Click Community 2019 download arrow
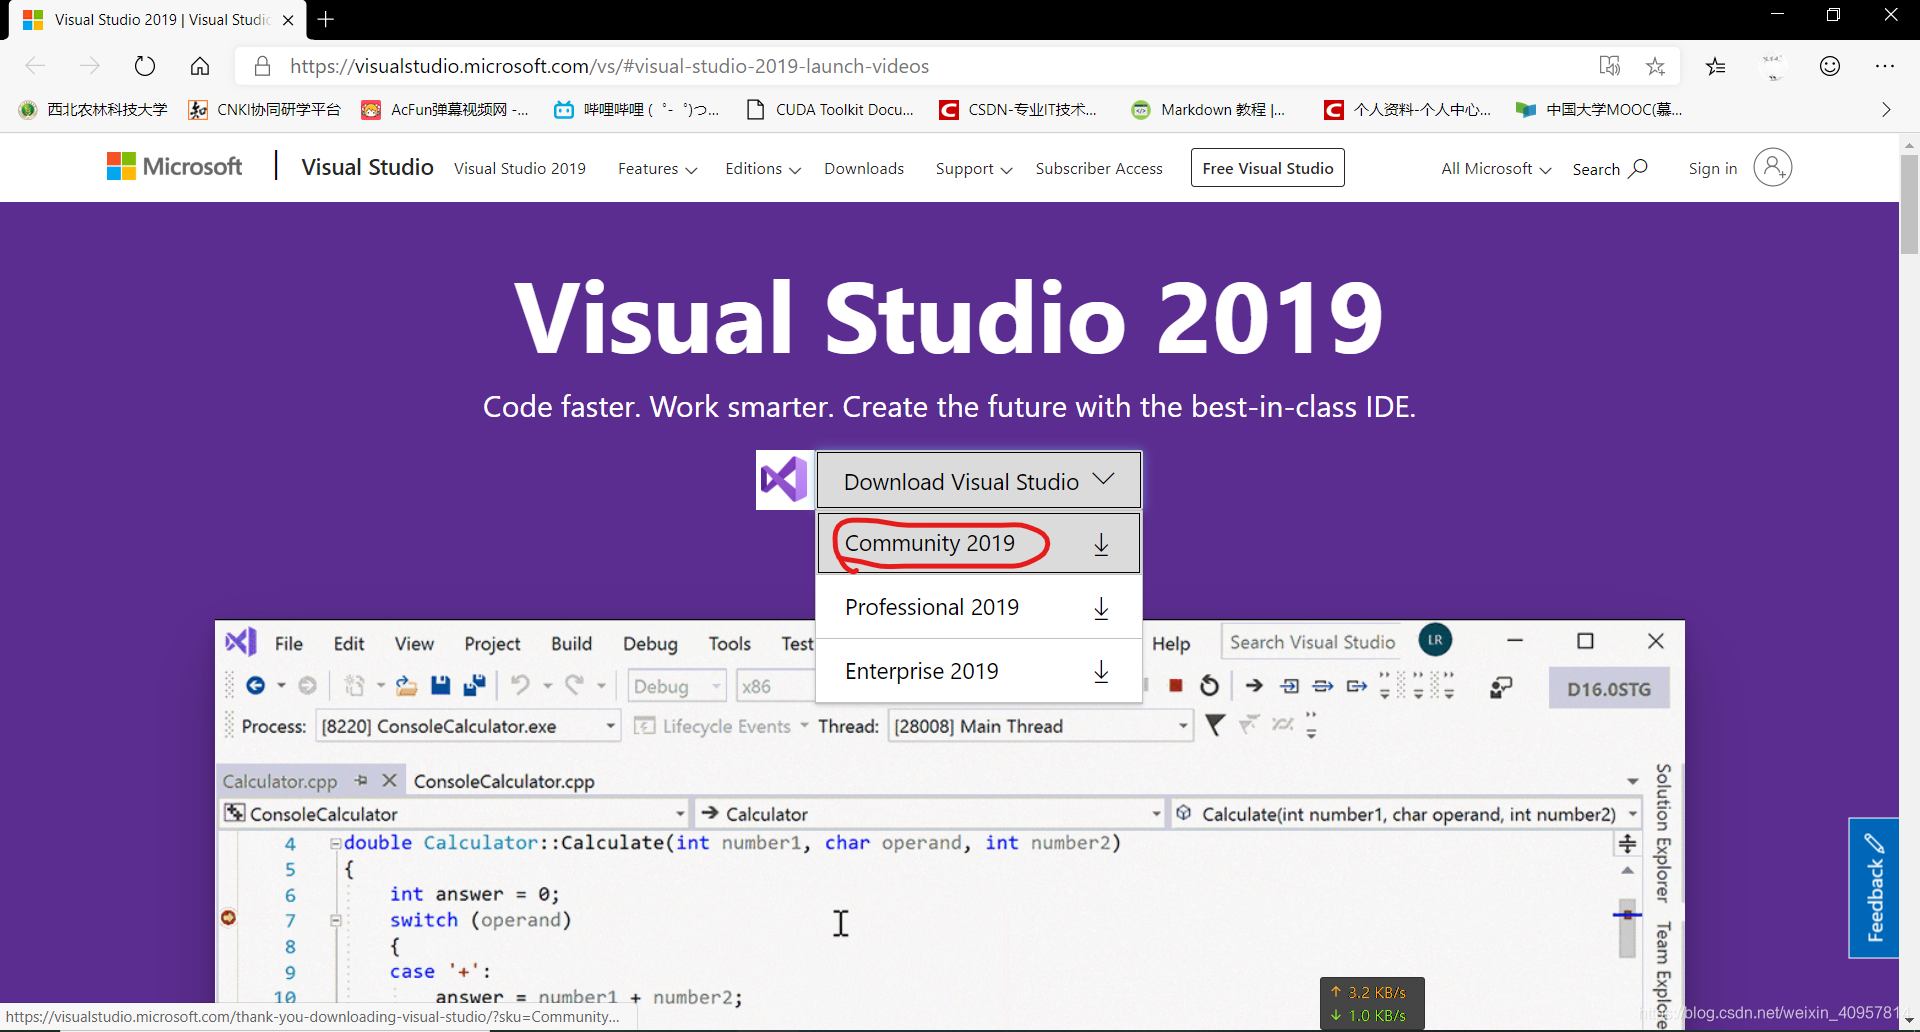This screenshot has width=1920, height=1032. (1101, 544)
